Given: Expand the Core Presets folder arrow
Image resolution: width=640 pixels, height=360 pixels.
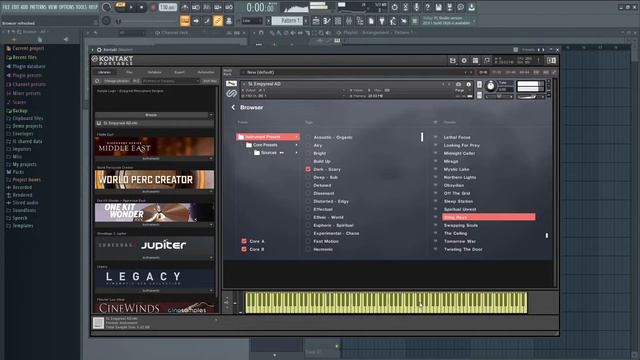Looking at the screenshot, I should point(296,145).
